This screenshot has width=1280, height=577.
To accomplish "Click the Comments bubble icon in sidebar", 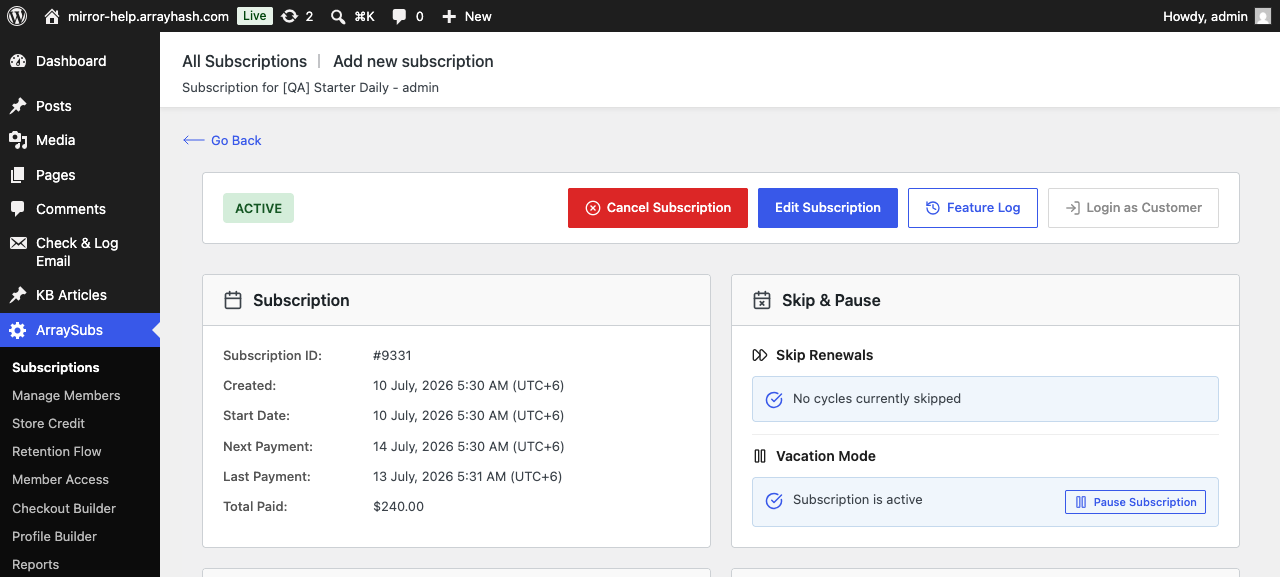I will (18, 209).
